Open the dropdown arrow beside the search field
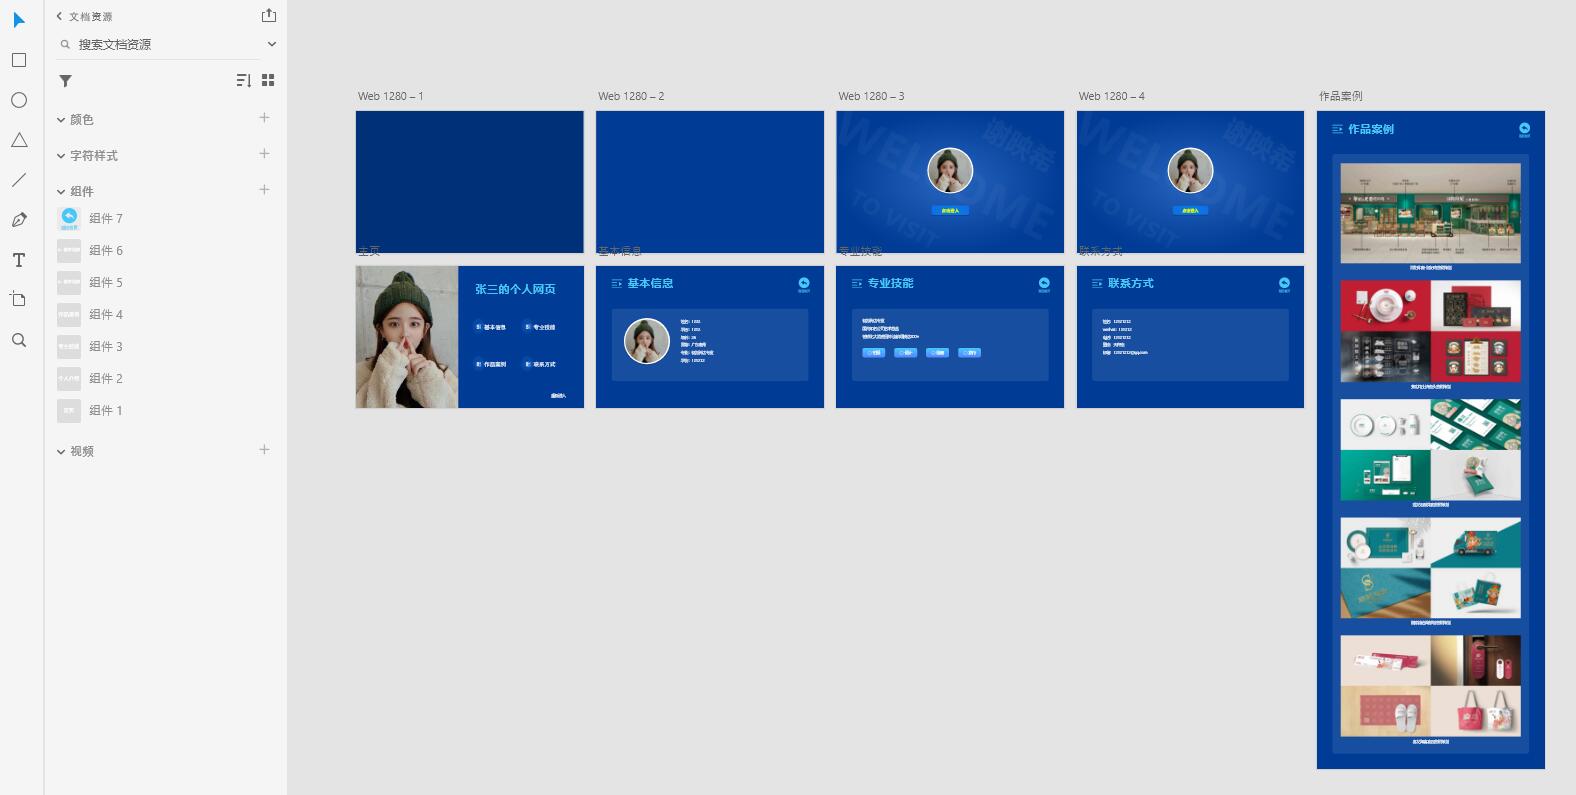The height and width of the screenshot is (795, 1576). point(272,44)
